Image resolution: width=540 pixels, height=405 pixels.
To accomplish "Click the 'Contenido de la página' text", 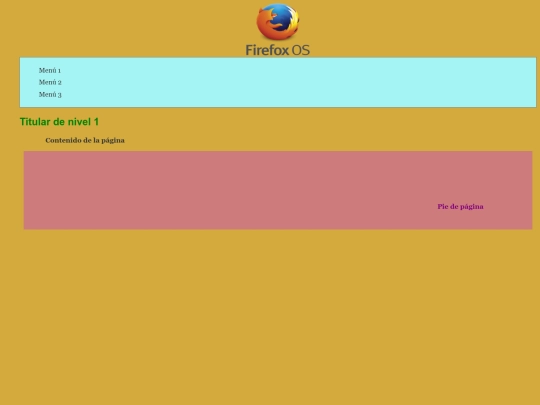I will tap(85, 140).
